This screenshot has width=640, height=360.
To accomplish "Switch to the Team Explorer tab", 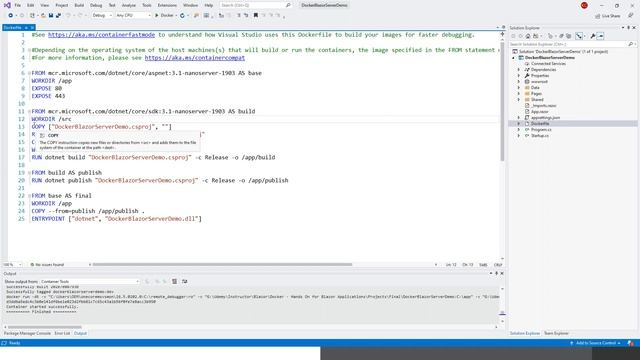I will tap(556, 333).
